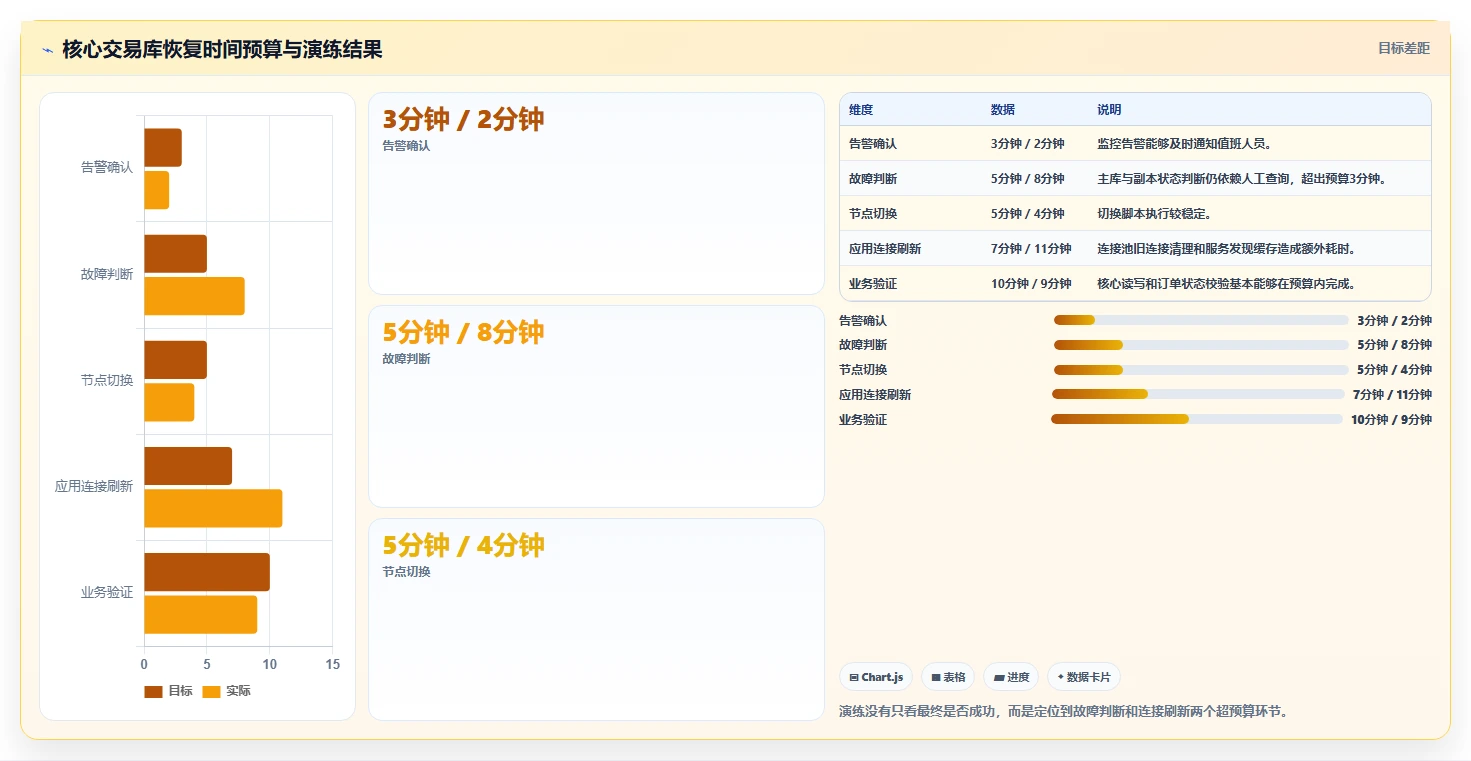Click progress value 10分钟 / 9分钟

tap(1391, 420)
